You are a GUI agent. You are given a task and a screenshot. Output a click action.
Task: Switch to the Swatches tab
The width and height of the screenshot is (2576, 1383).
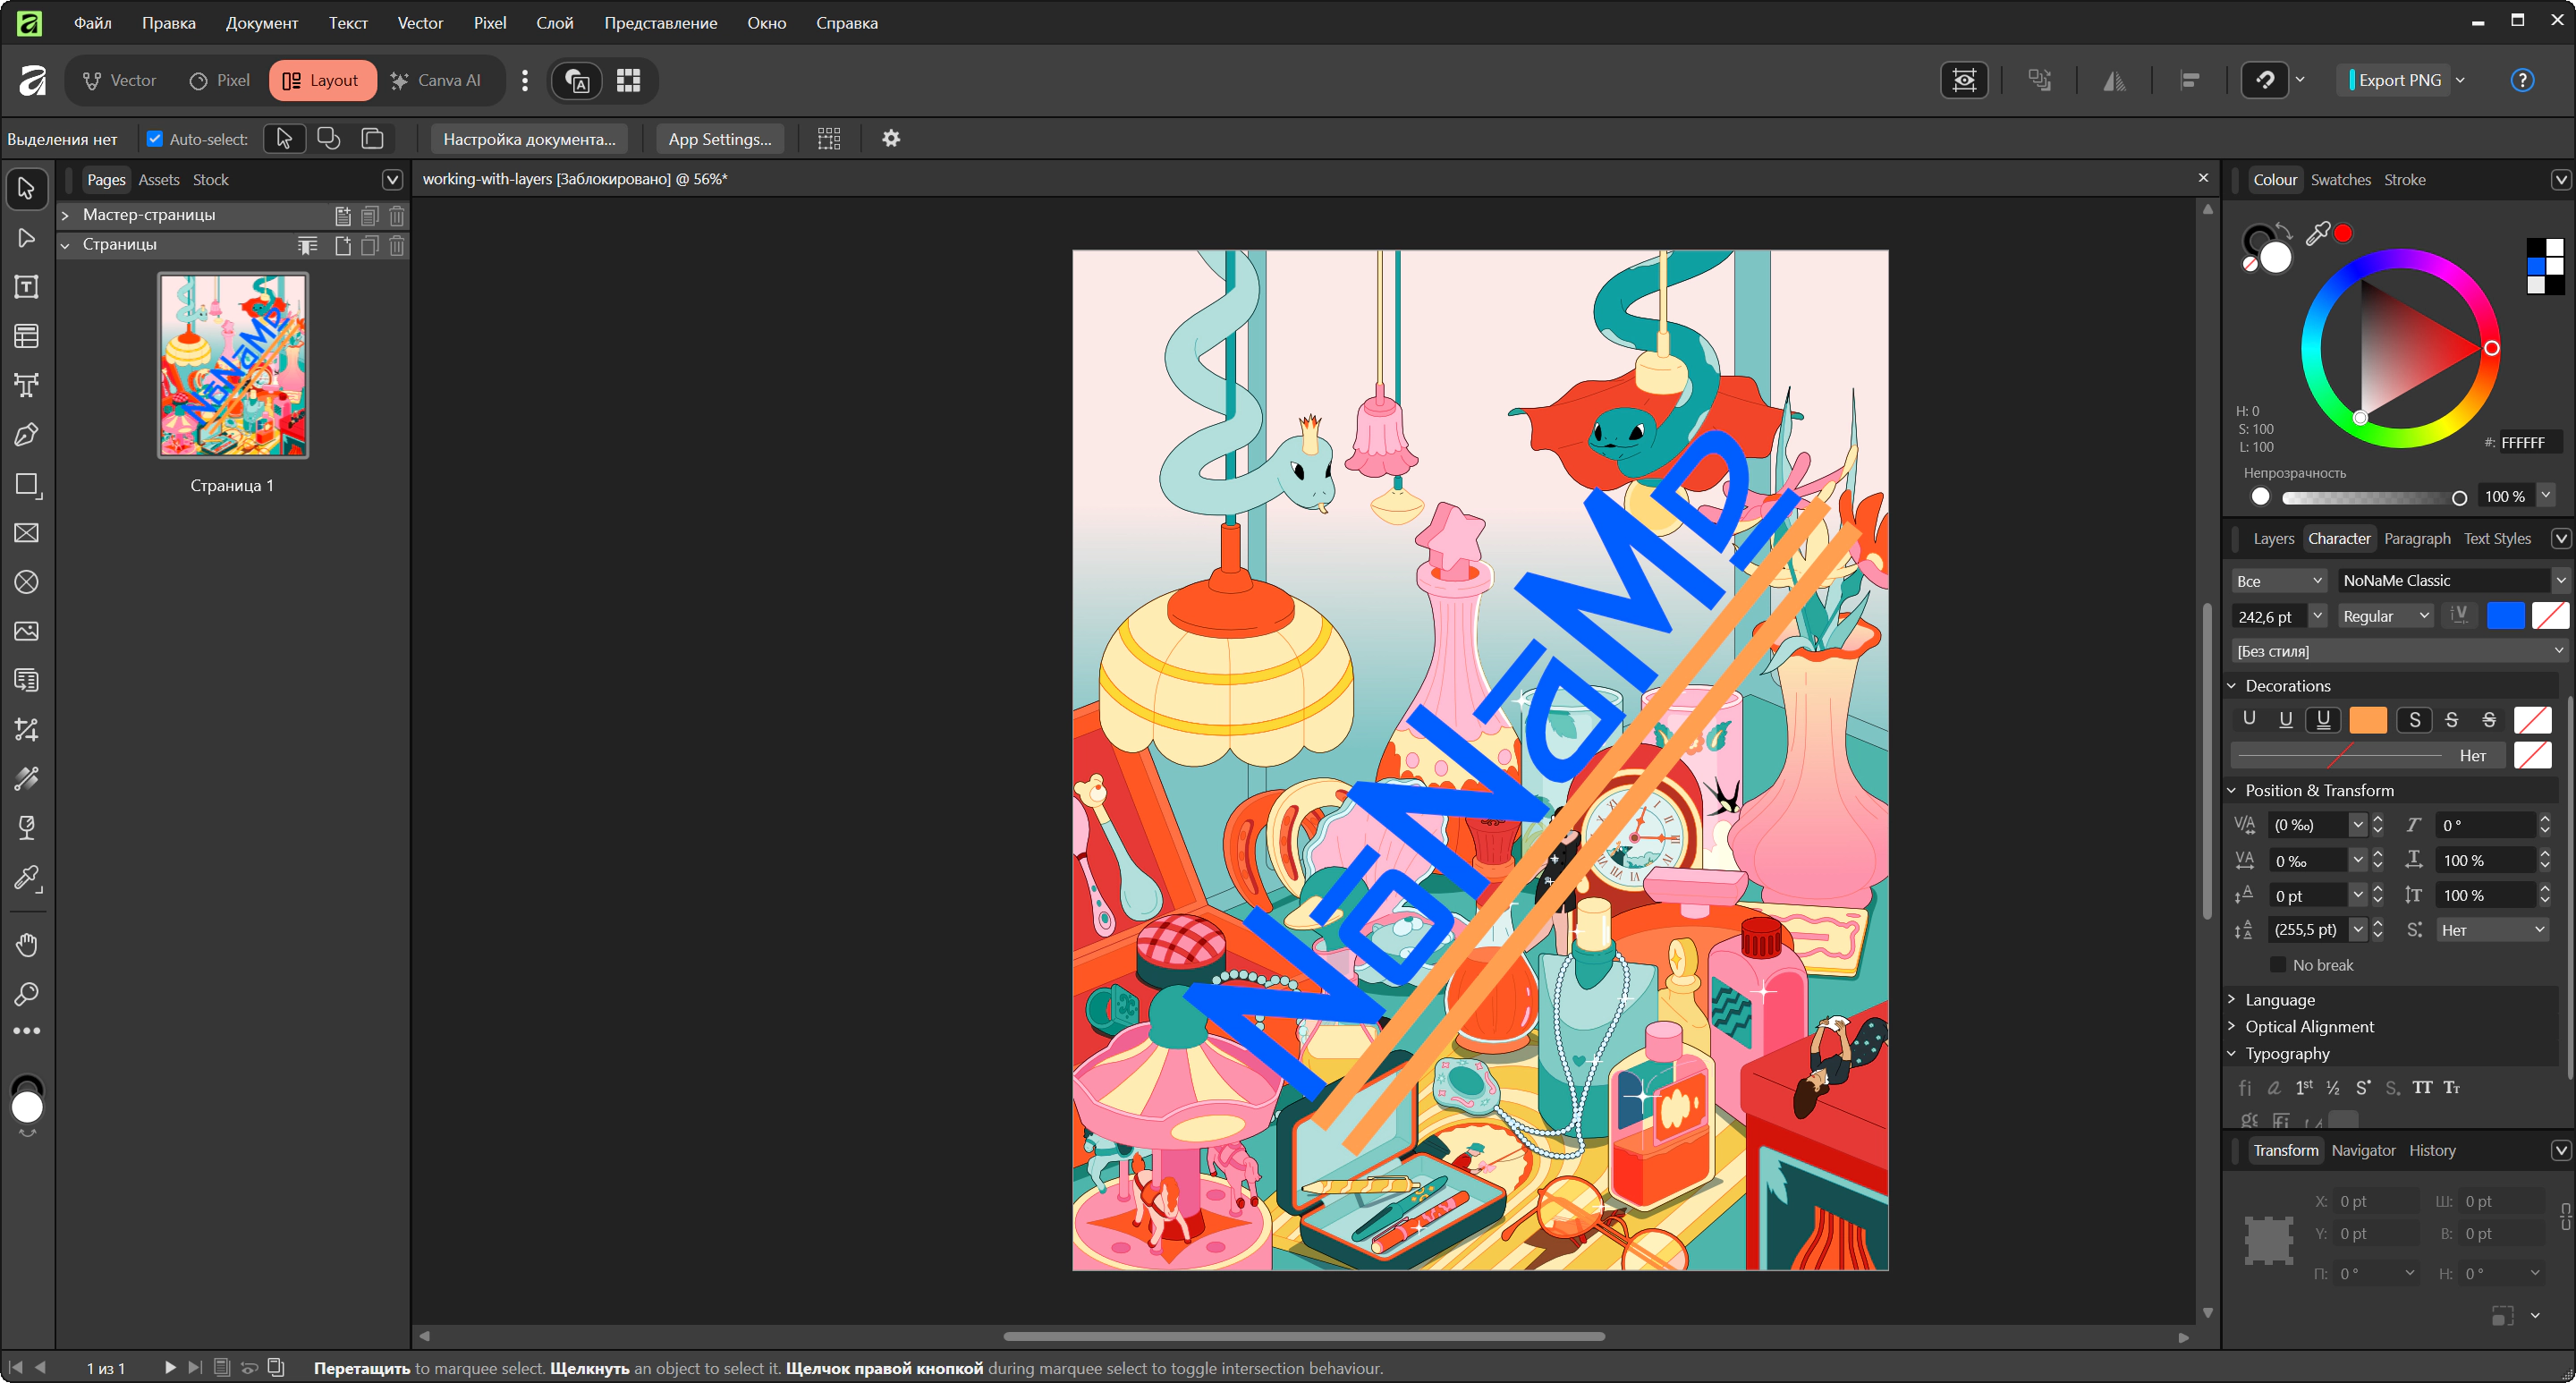tap(2340, 180)
